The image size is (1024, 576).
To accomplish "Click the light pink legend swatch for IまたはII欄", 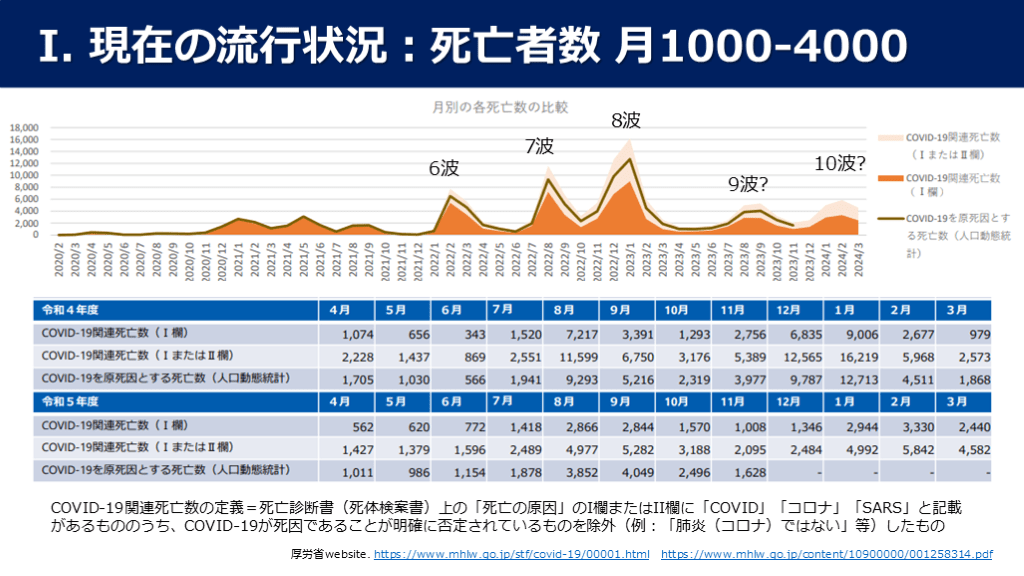I will click(x=886, y=137).
